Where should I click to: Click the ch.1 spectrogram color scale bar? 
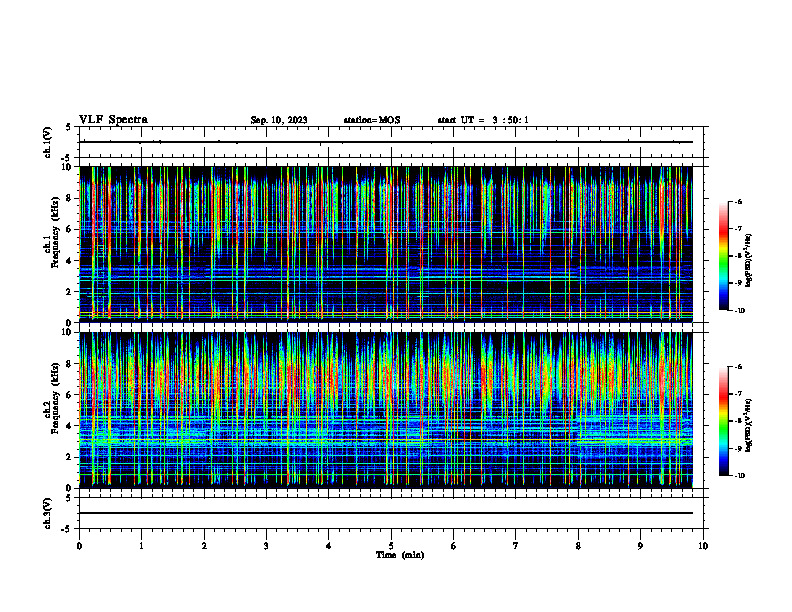point(724,256)
